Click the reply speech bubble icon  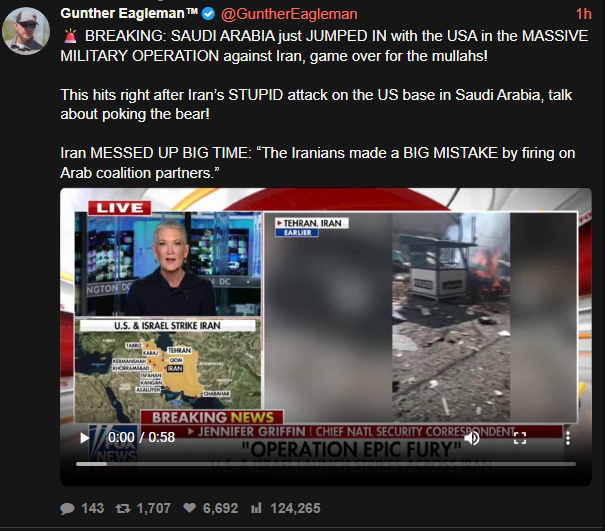[x=67, y=509]
